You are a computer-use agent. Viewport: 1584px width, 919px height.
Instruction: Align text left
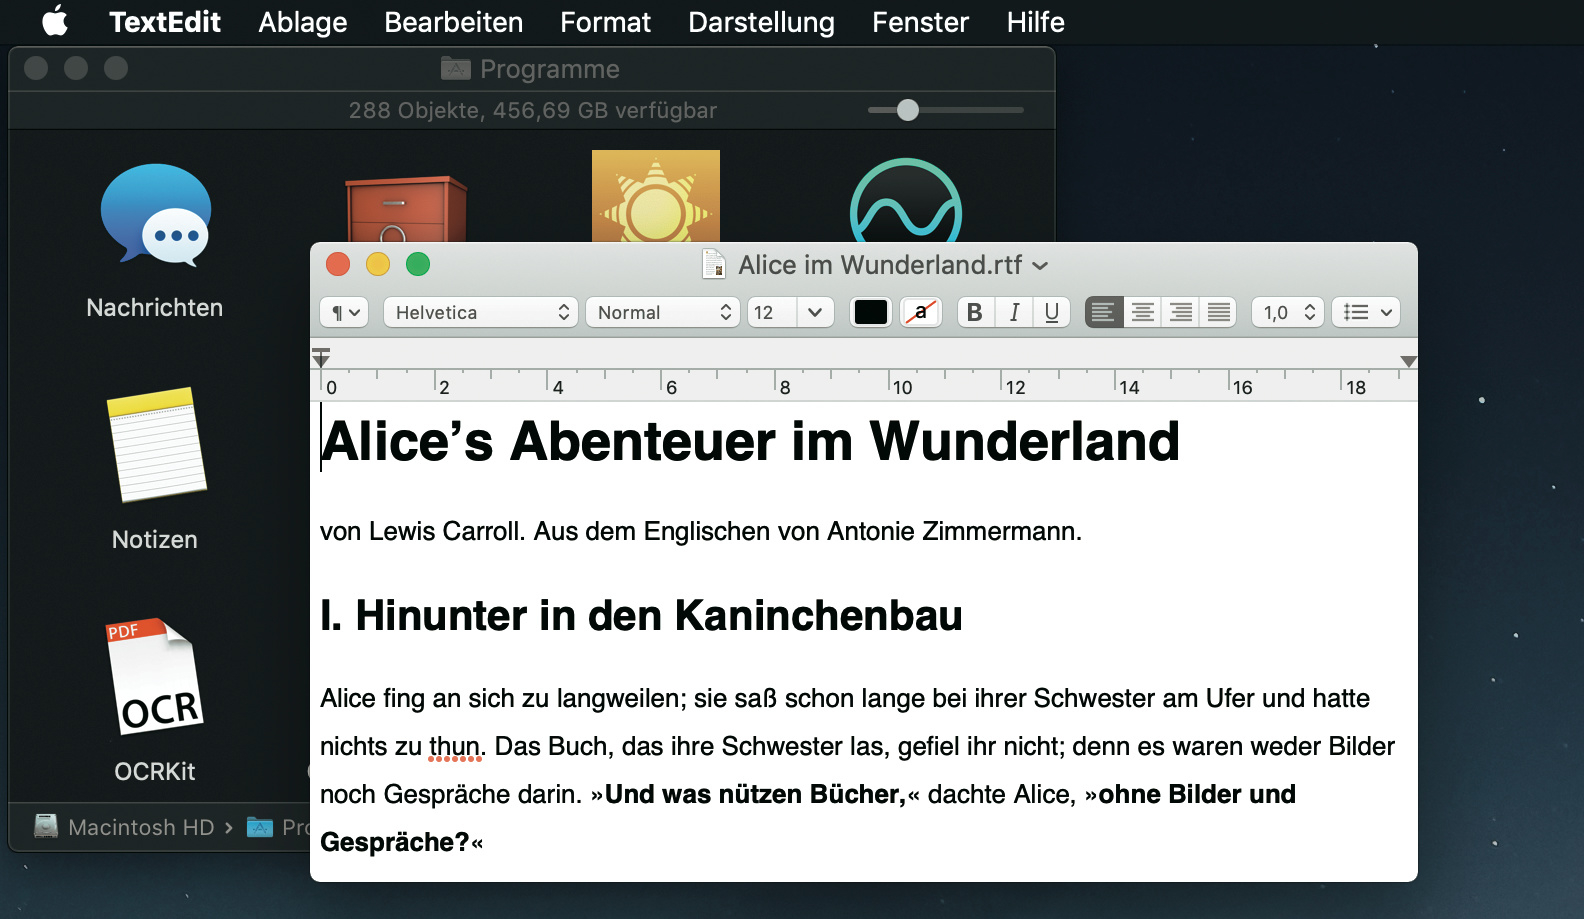1104,313
